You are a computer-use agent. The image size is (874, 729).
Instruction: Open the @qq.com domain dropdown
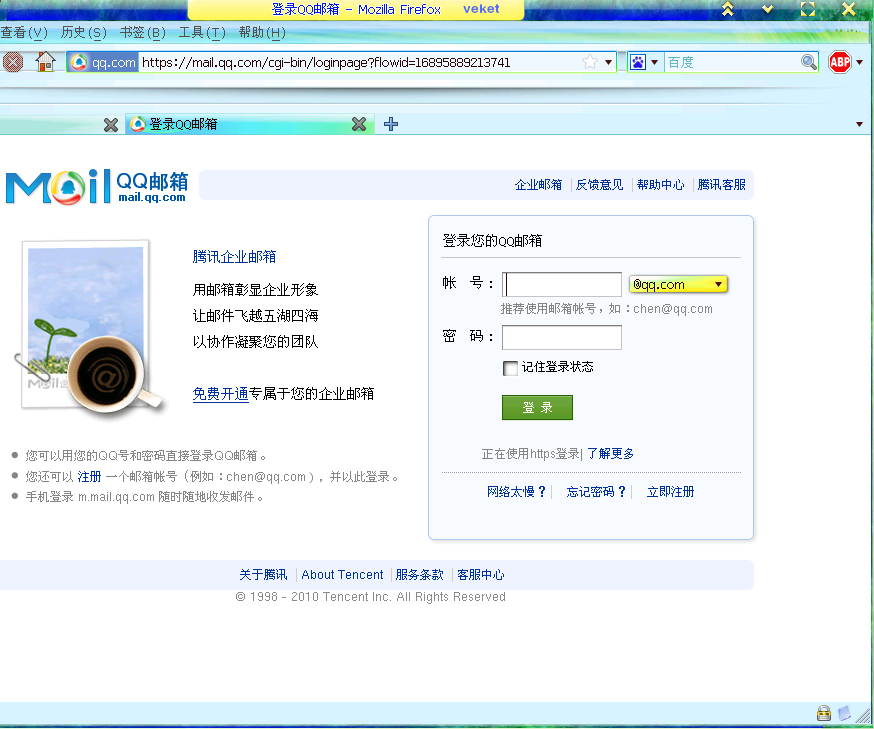[x=678, y=284]
